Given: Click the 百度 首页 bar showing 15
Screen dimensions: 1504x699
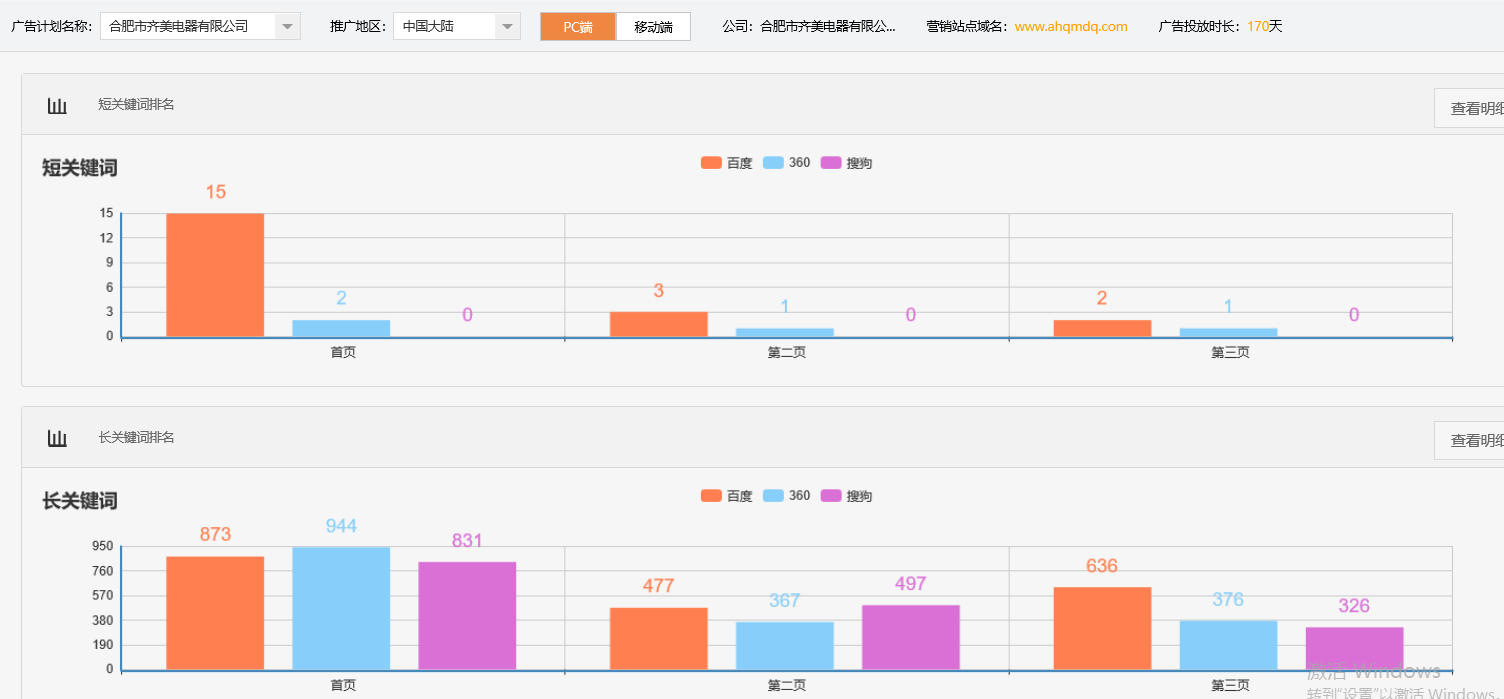Looking at the screenshot, I should click(215, 275).
